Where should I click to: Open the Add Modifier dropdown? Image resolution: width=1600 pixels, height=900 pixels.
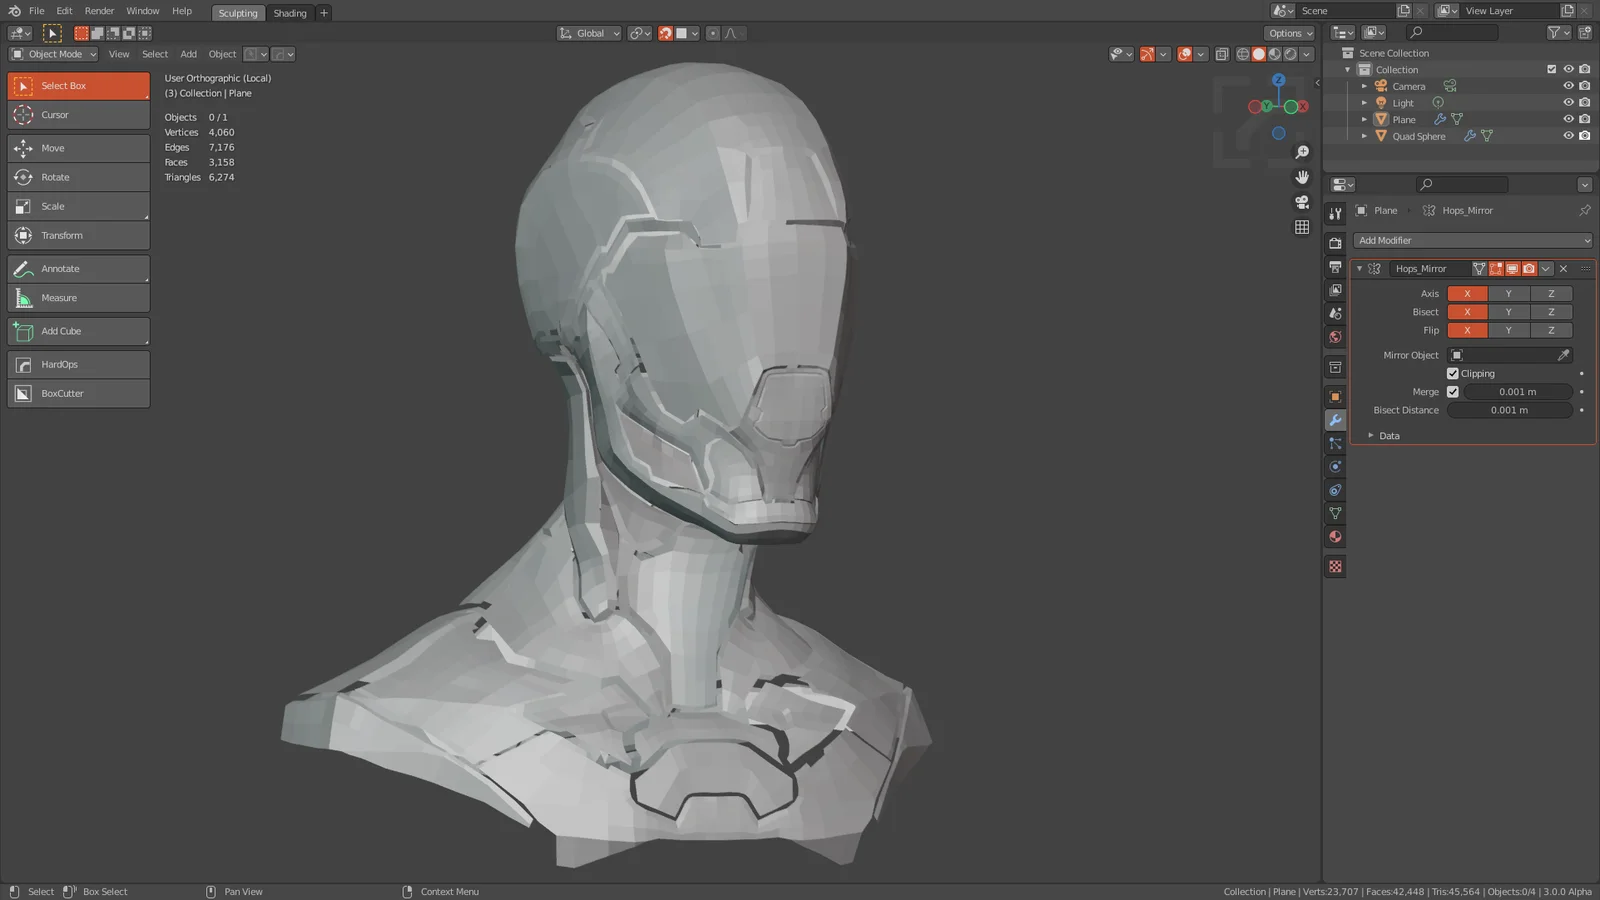point(1470,240)
